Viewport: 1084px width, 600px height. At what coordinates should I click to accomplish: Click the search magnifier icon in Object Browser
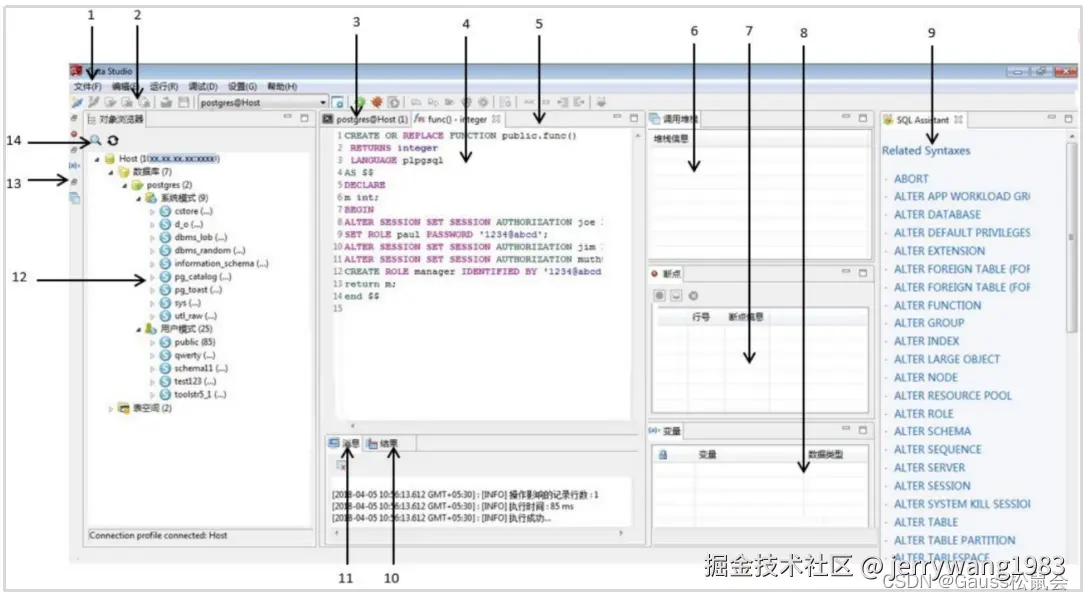click(94, 140)
